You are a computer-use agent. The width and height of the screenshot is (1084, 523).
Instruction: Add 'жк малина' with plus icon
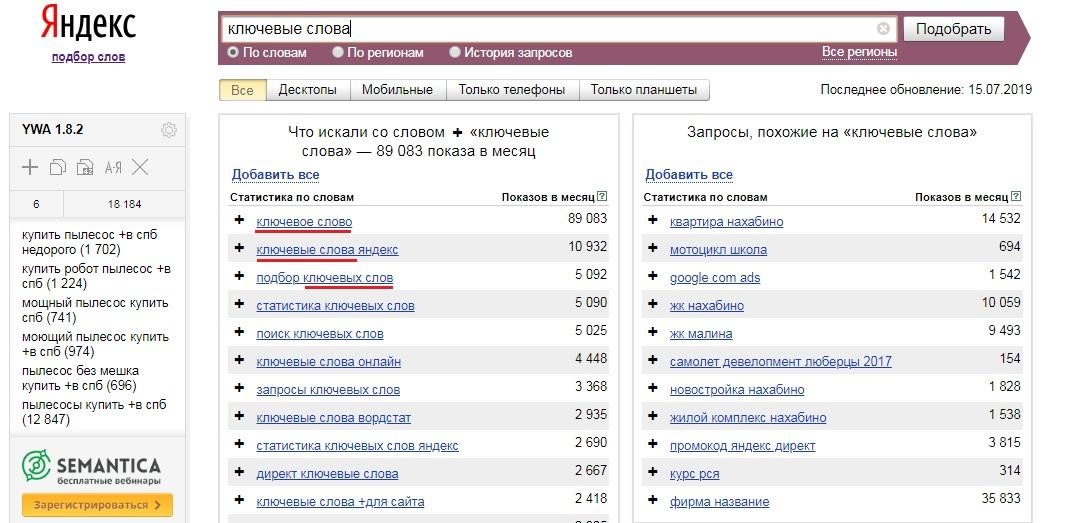tap(653, 332)
